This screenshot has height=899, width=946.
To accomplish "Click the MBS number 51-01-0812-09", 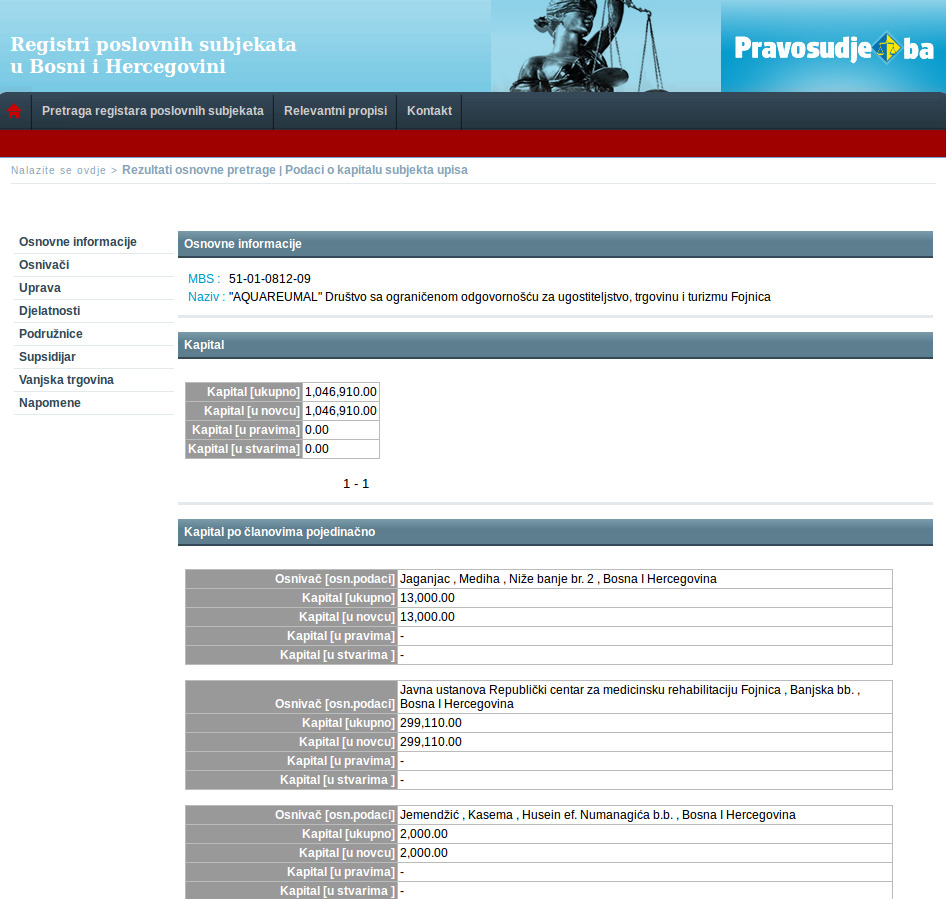I will click(270, 279).
